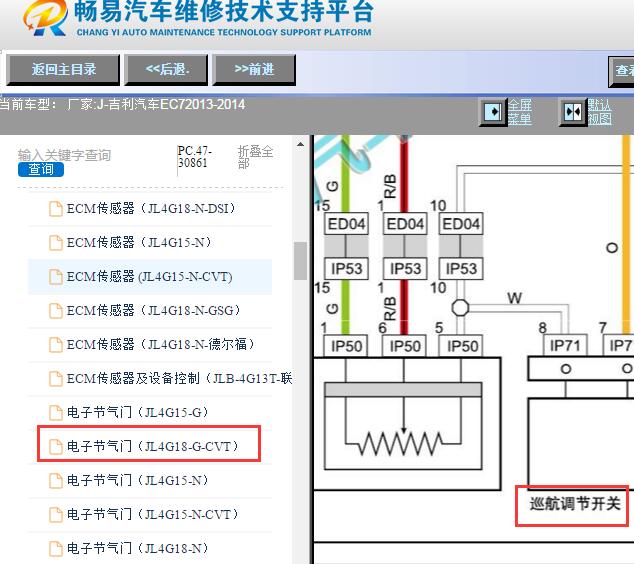Open ECM传感器及设备控制（JLB-4G13T entry
The height and width of the screenshot is (564, 634).
tap(179, 378)
